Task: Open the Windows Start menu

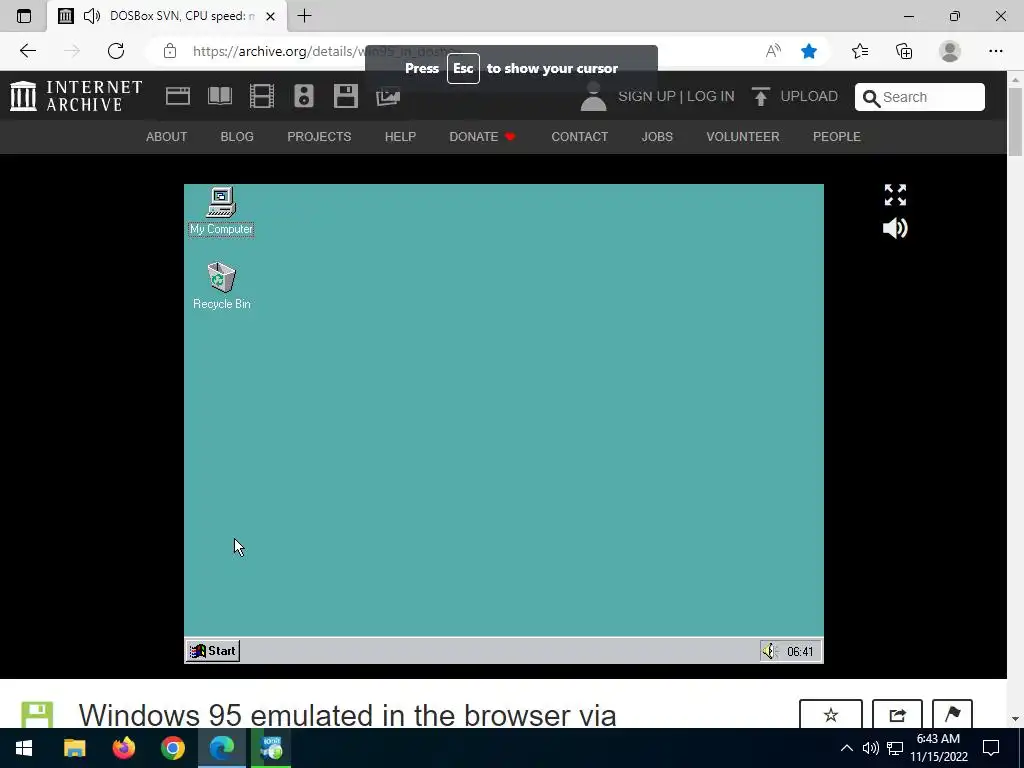Action: tap(24, 748)
